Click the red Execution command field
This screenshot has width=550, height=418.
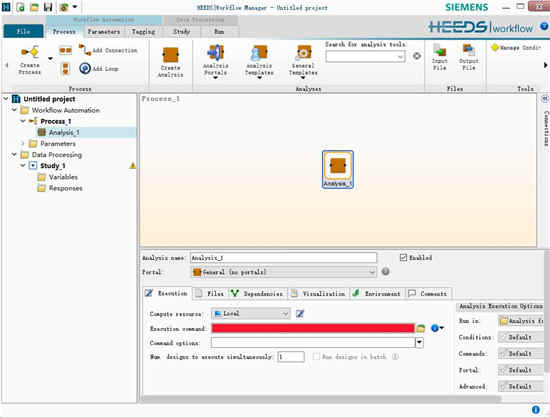pos(313,328)
